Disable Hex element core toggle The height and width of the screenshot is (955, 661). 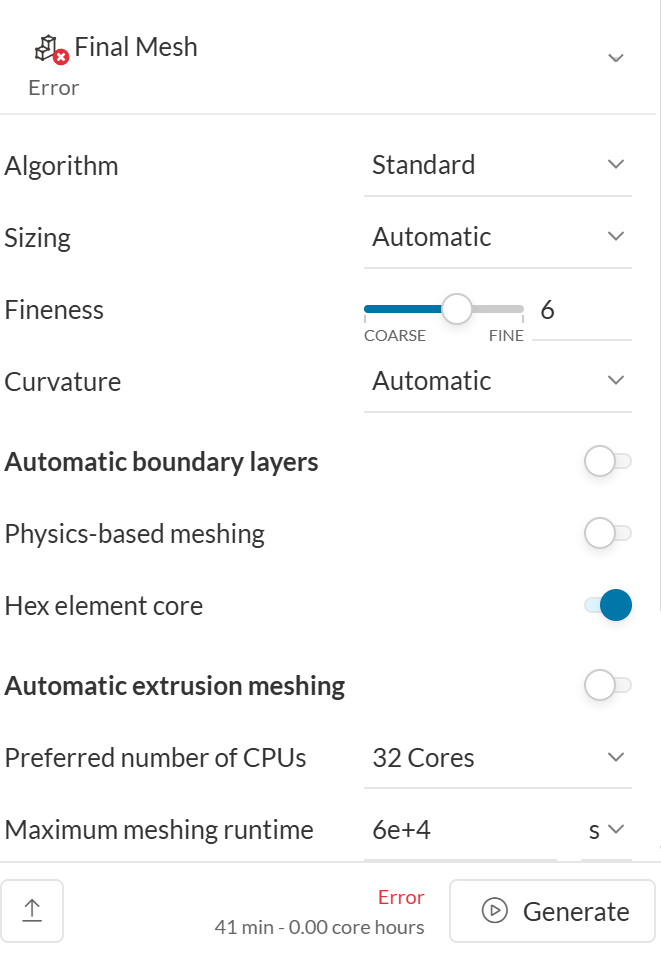(x=607, y=606)
